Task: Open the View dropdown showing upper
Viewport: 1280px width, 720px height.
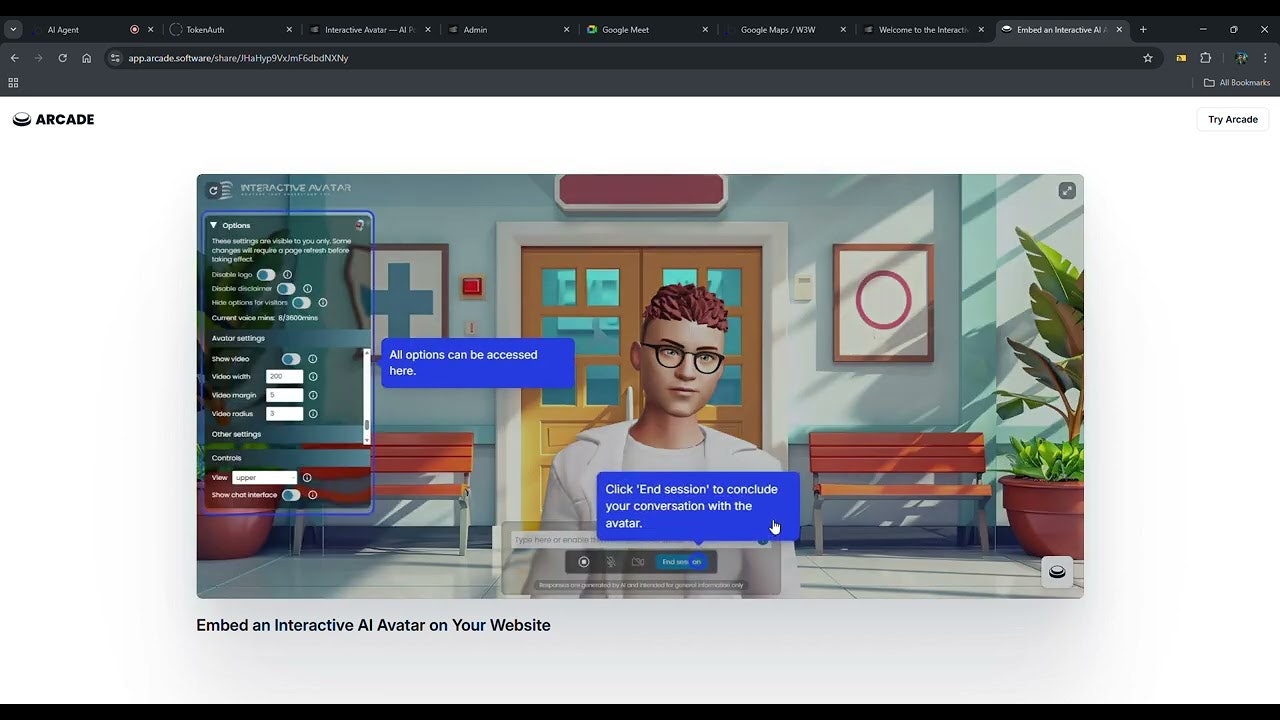Action: [264, 477]
